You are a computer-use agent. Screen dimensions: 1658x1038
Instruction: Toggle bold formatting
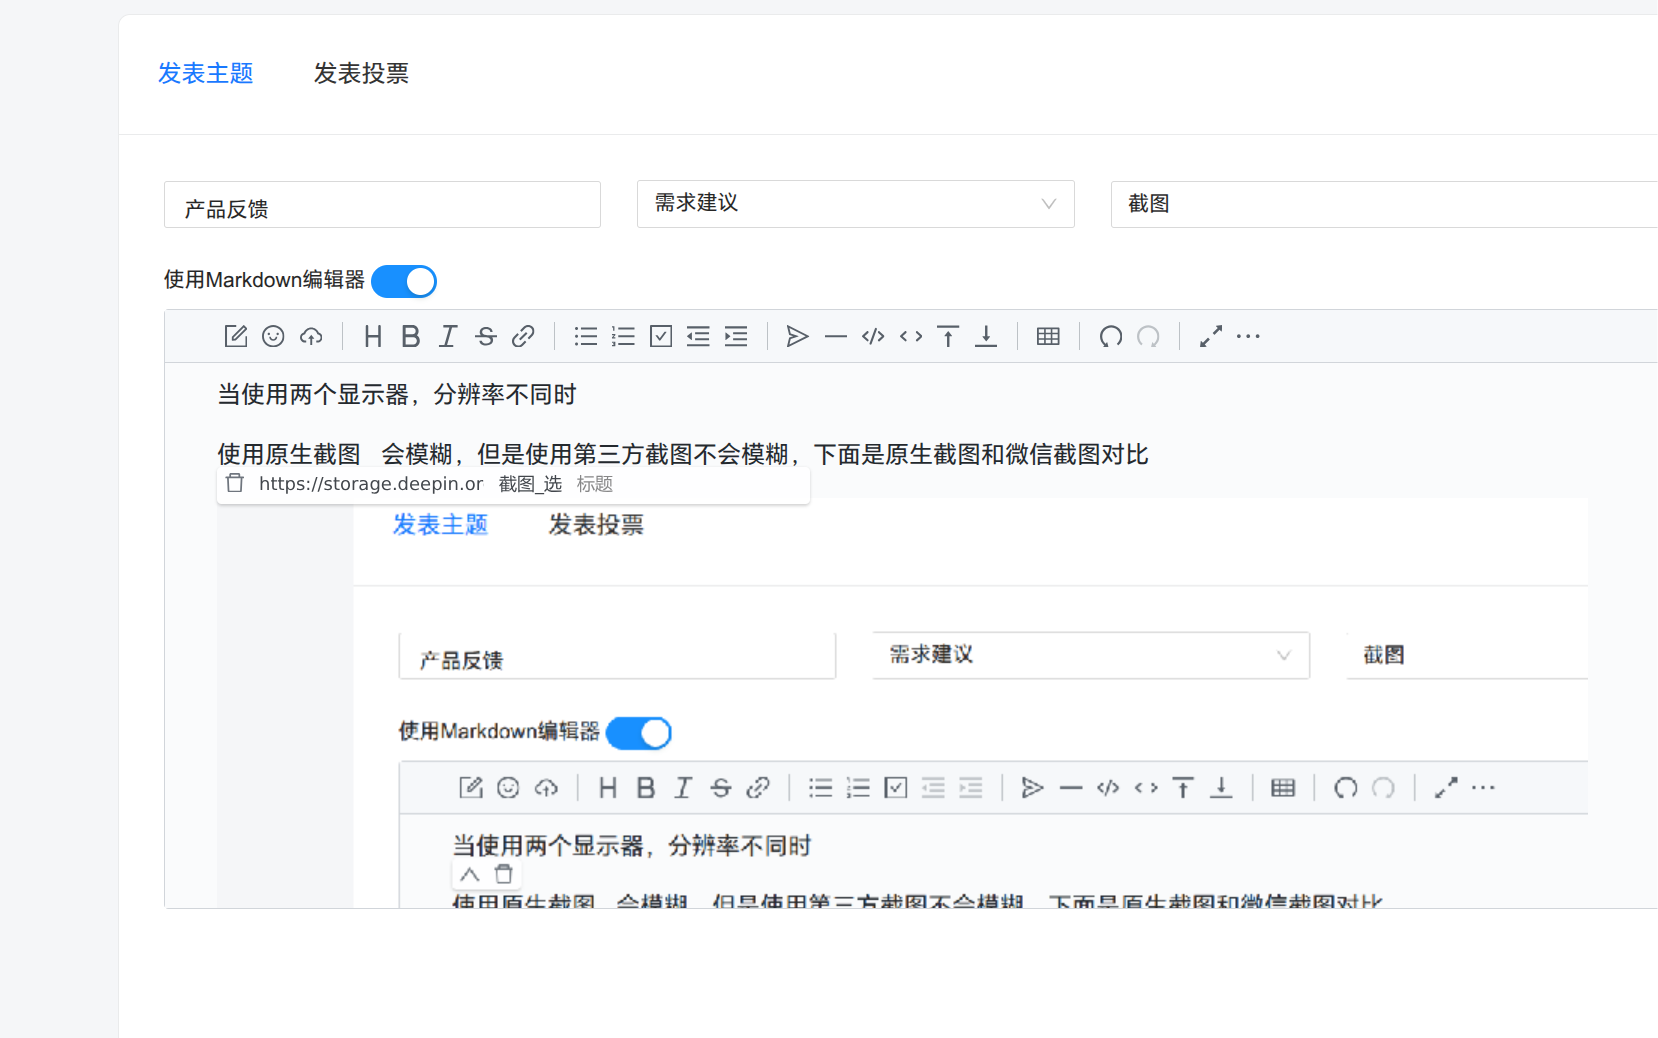click(410, 336)
